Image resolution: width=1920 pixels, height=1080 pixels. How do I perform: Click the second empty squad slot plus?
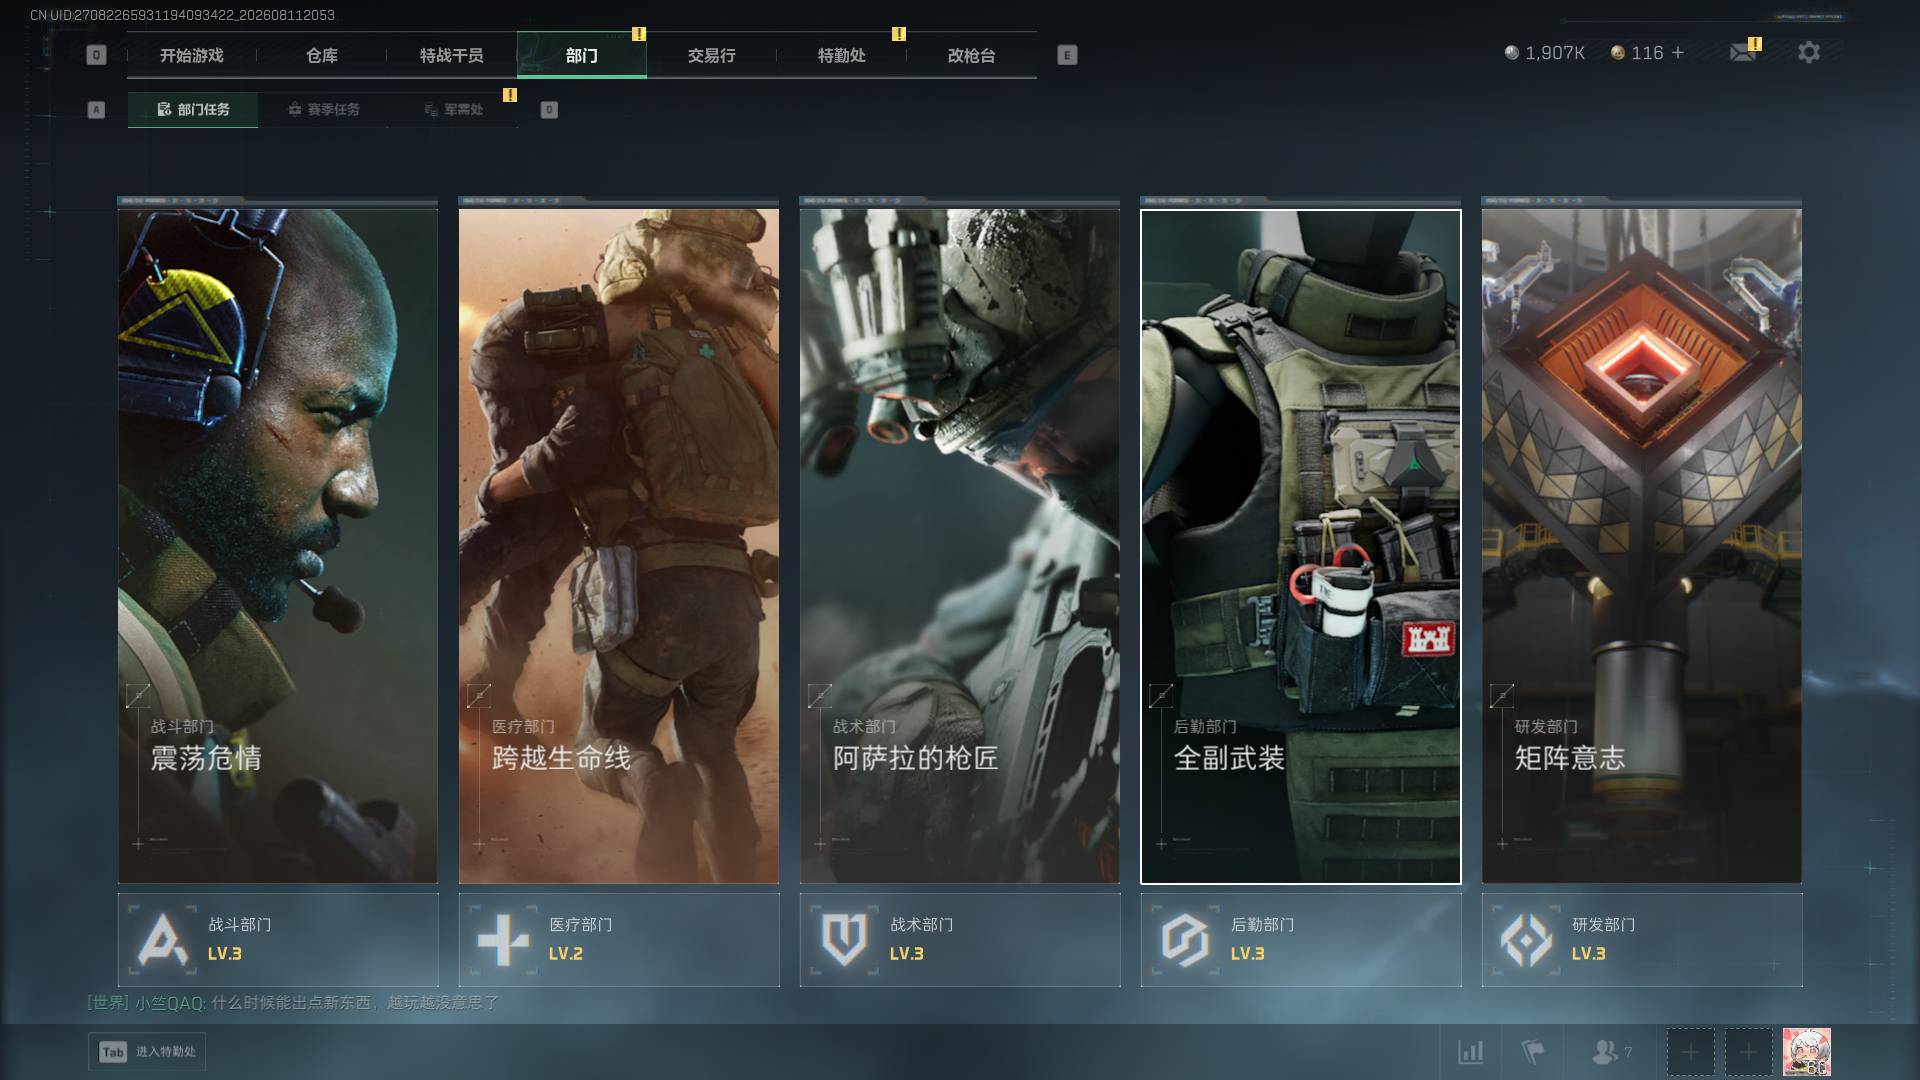click(x=1748, y=1052)
